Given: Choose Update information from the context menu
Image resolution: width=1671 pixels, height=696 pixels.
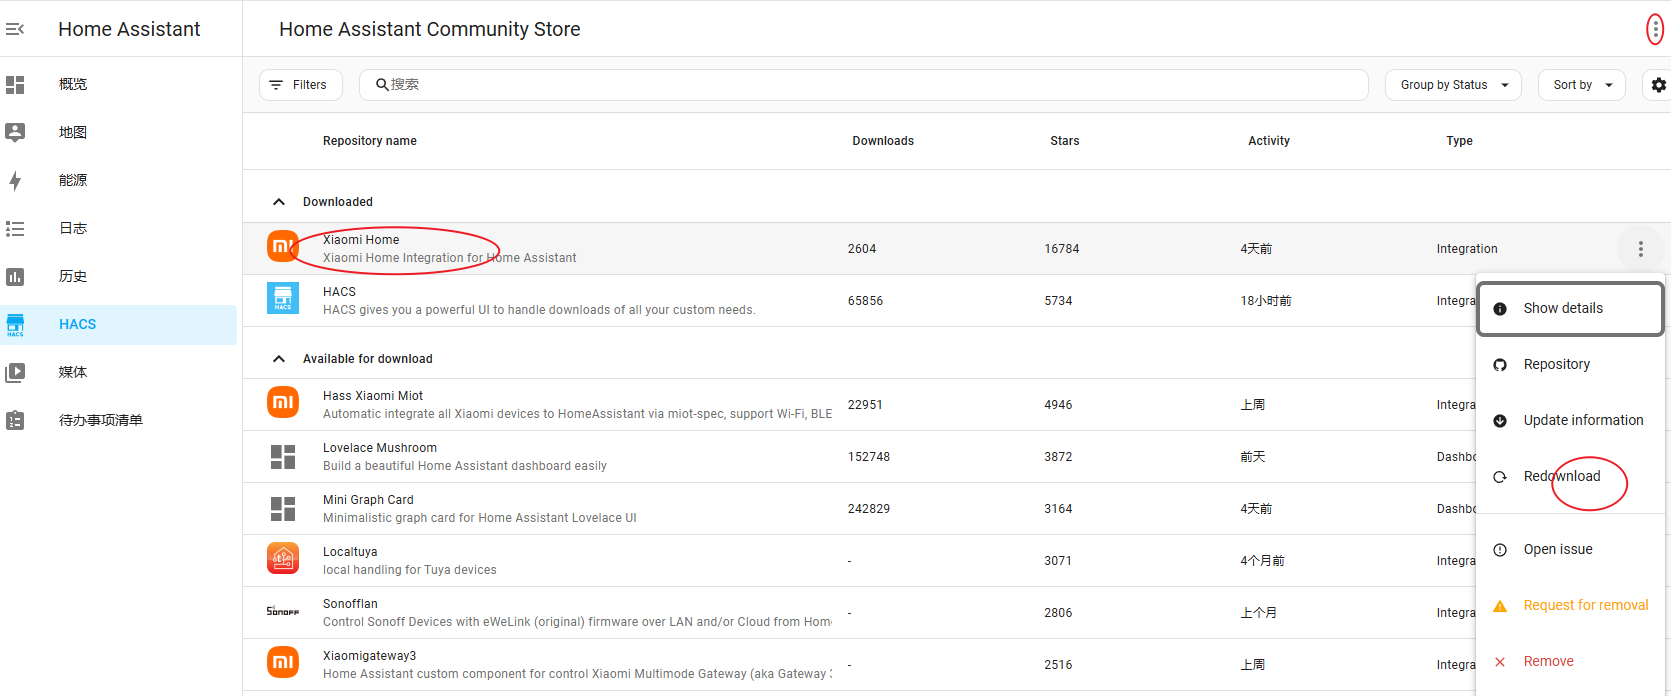Looking at the screenshot, I should pos(1570,421).
